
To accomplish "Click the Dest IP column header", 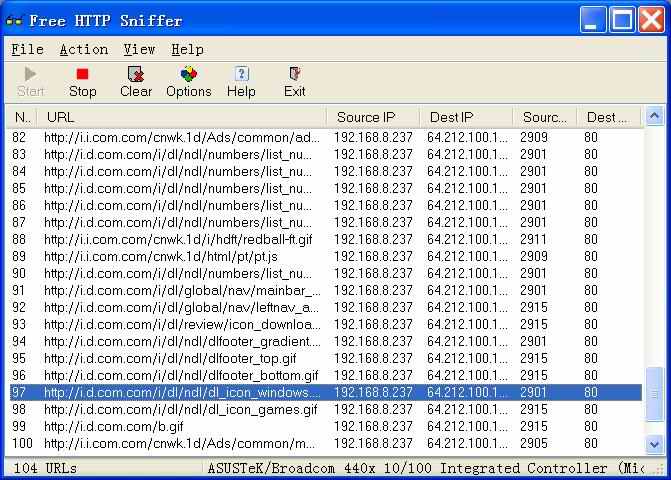I will 466,117.
